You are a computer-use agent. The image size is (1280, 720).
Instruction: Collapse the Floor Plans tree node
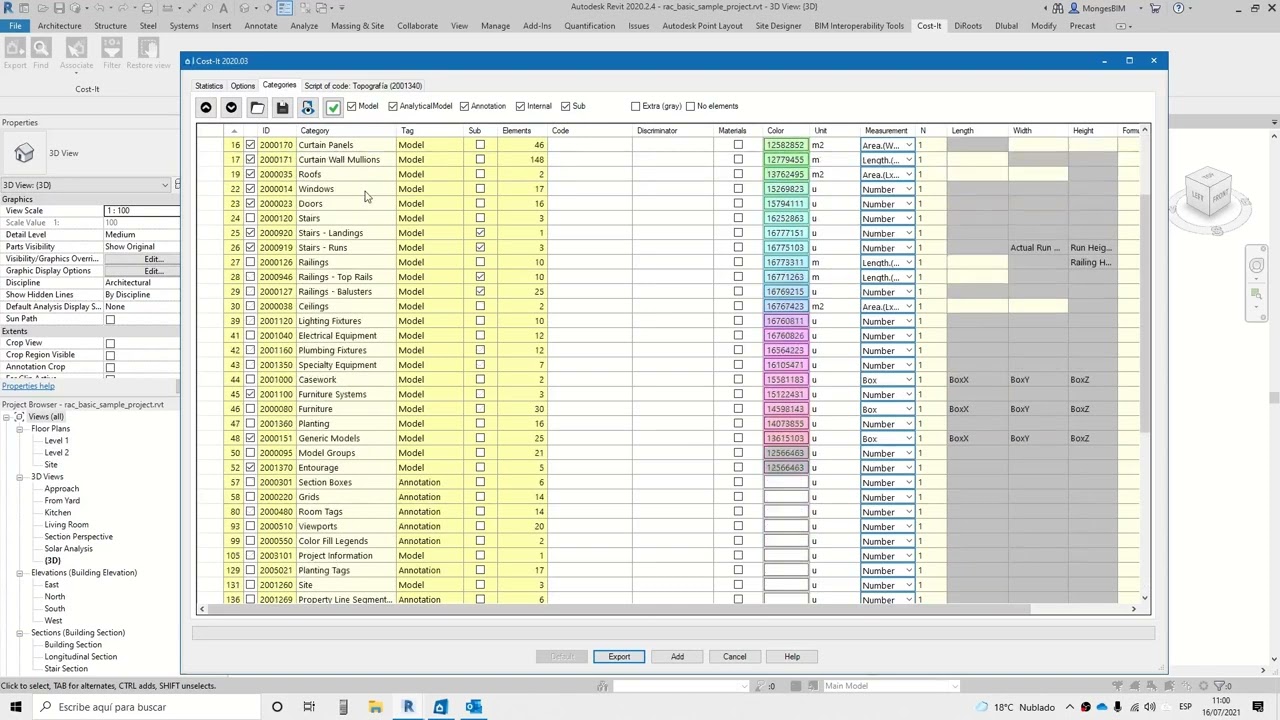point(19,429)
